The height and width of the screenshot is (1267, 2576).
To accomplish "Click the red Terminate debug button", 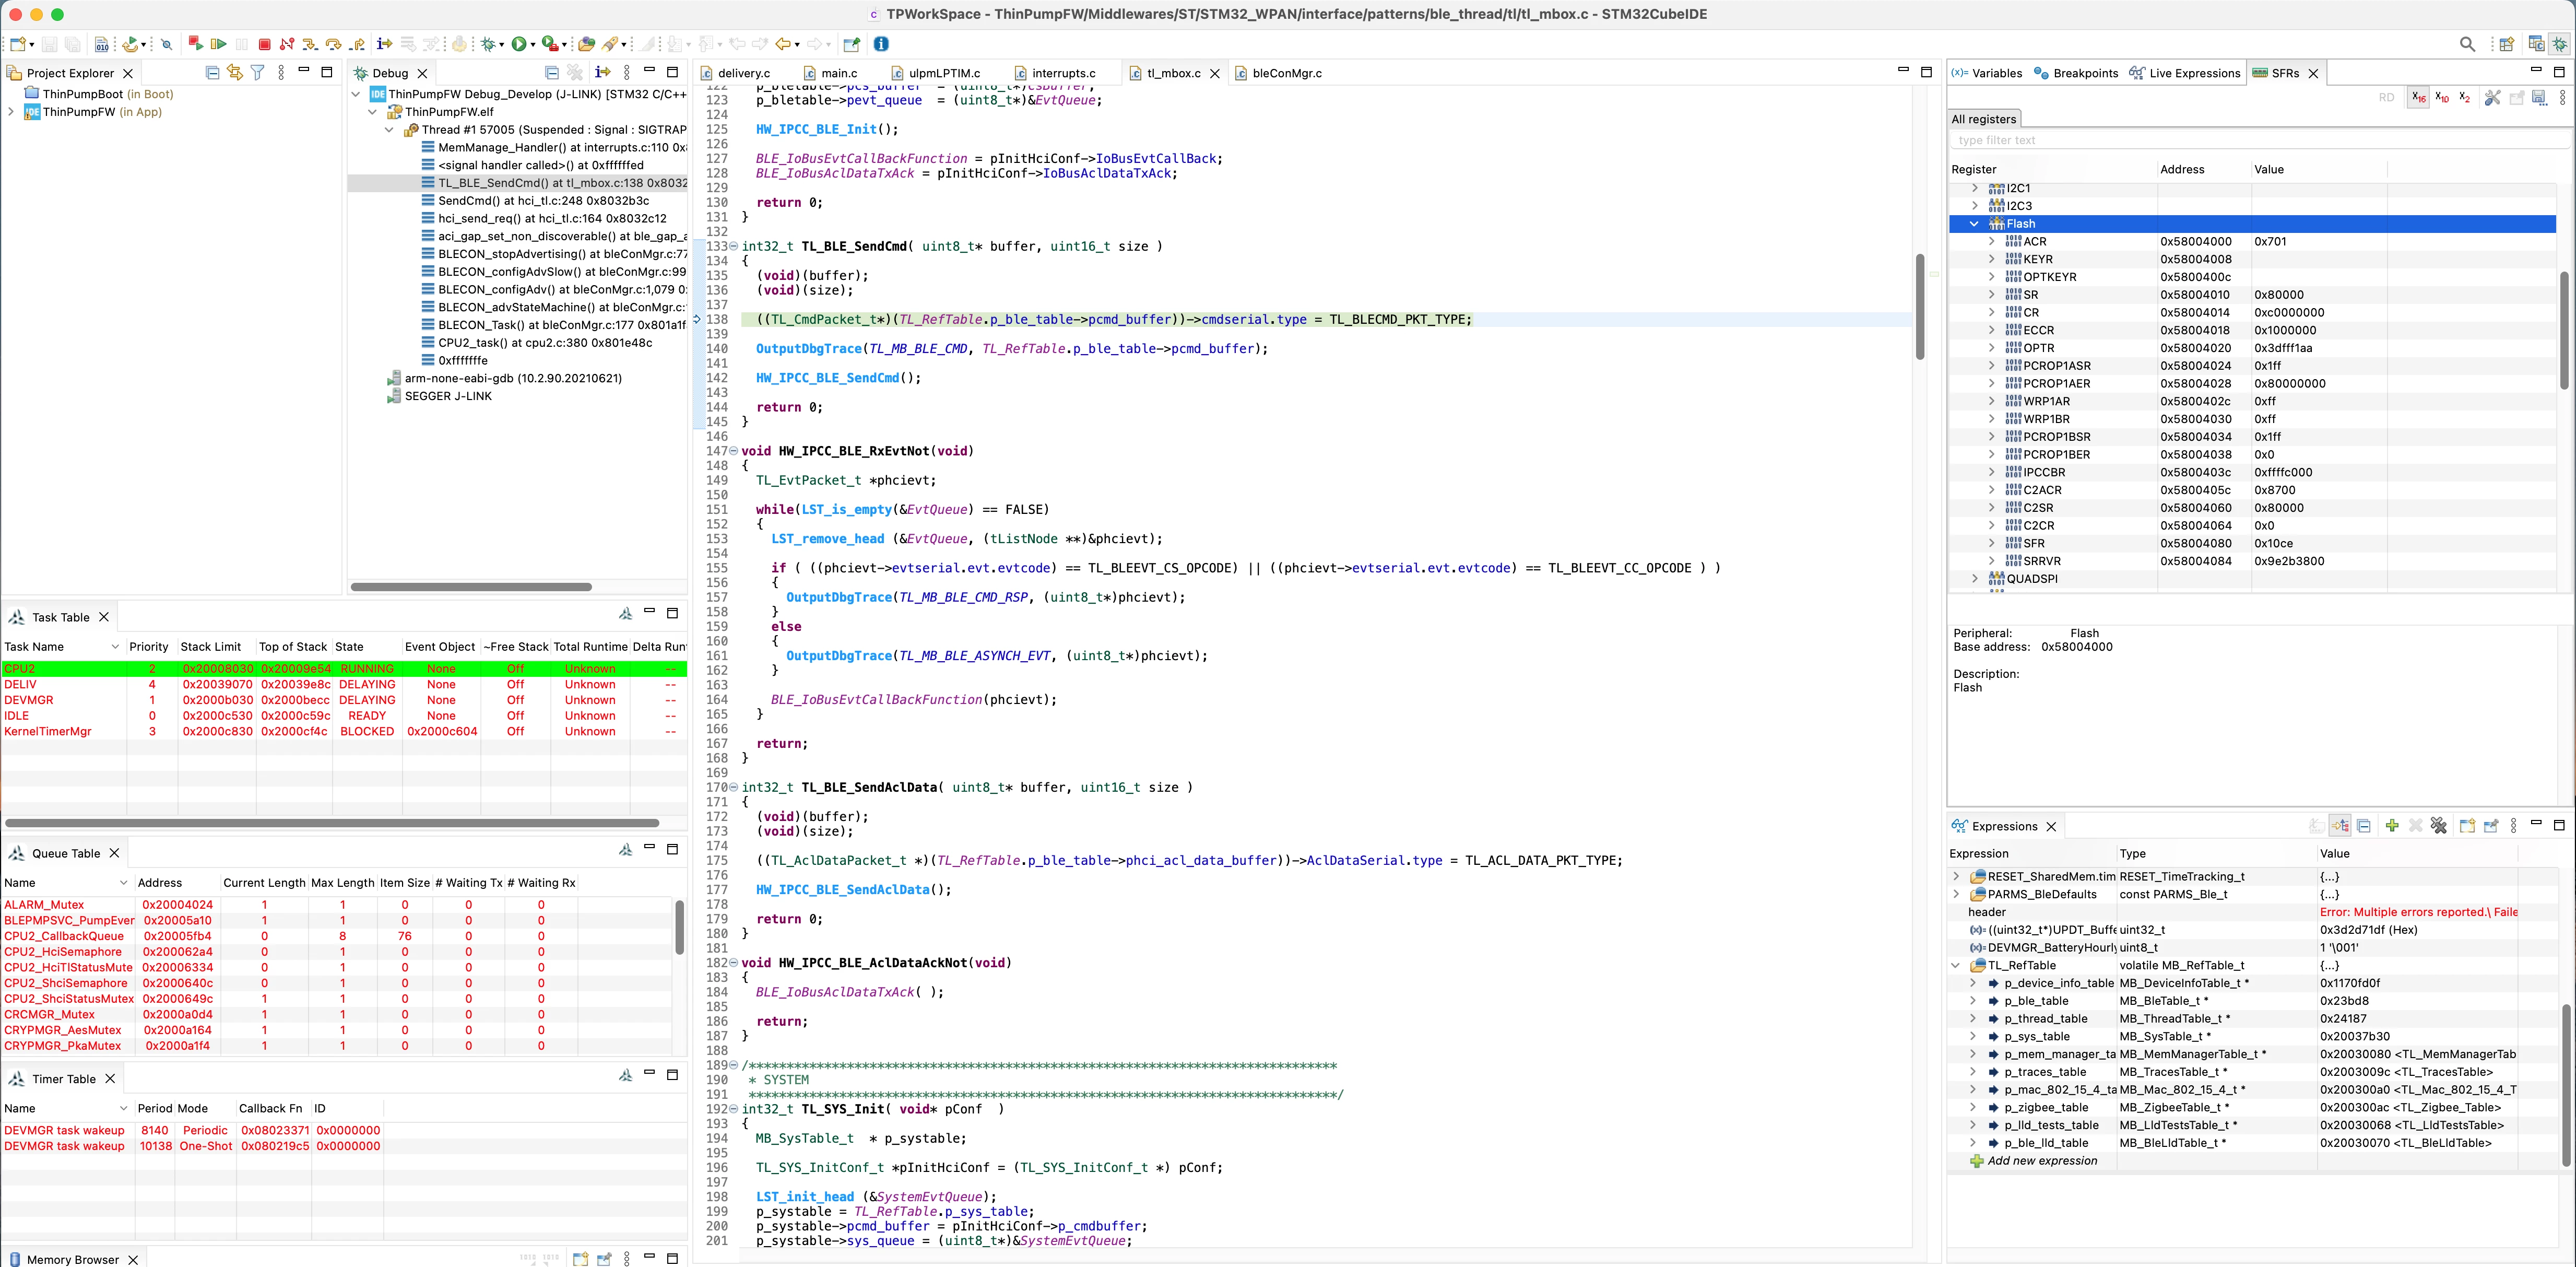I will [x=264, y=44].
